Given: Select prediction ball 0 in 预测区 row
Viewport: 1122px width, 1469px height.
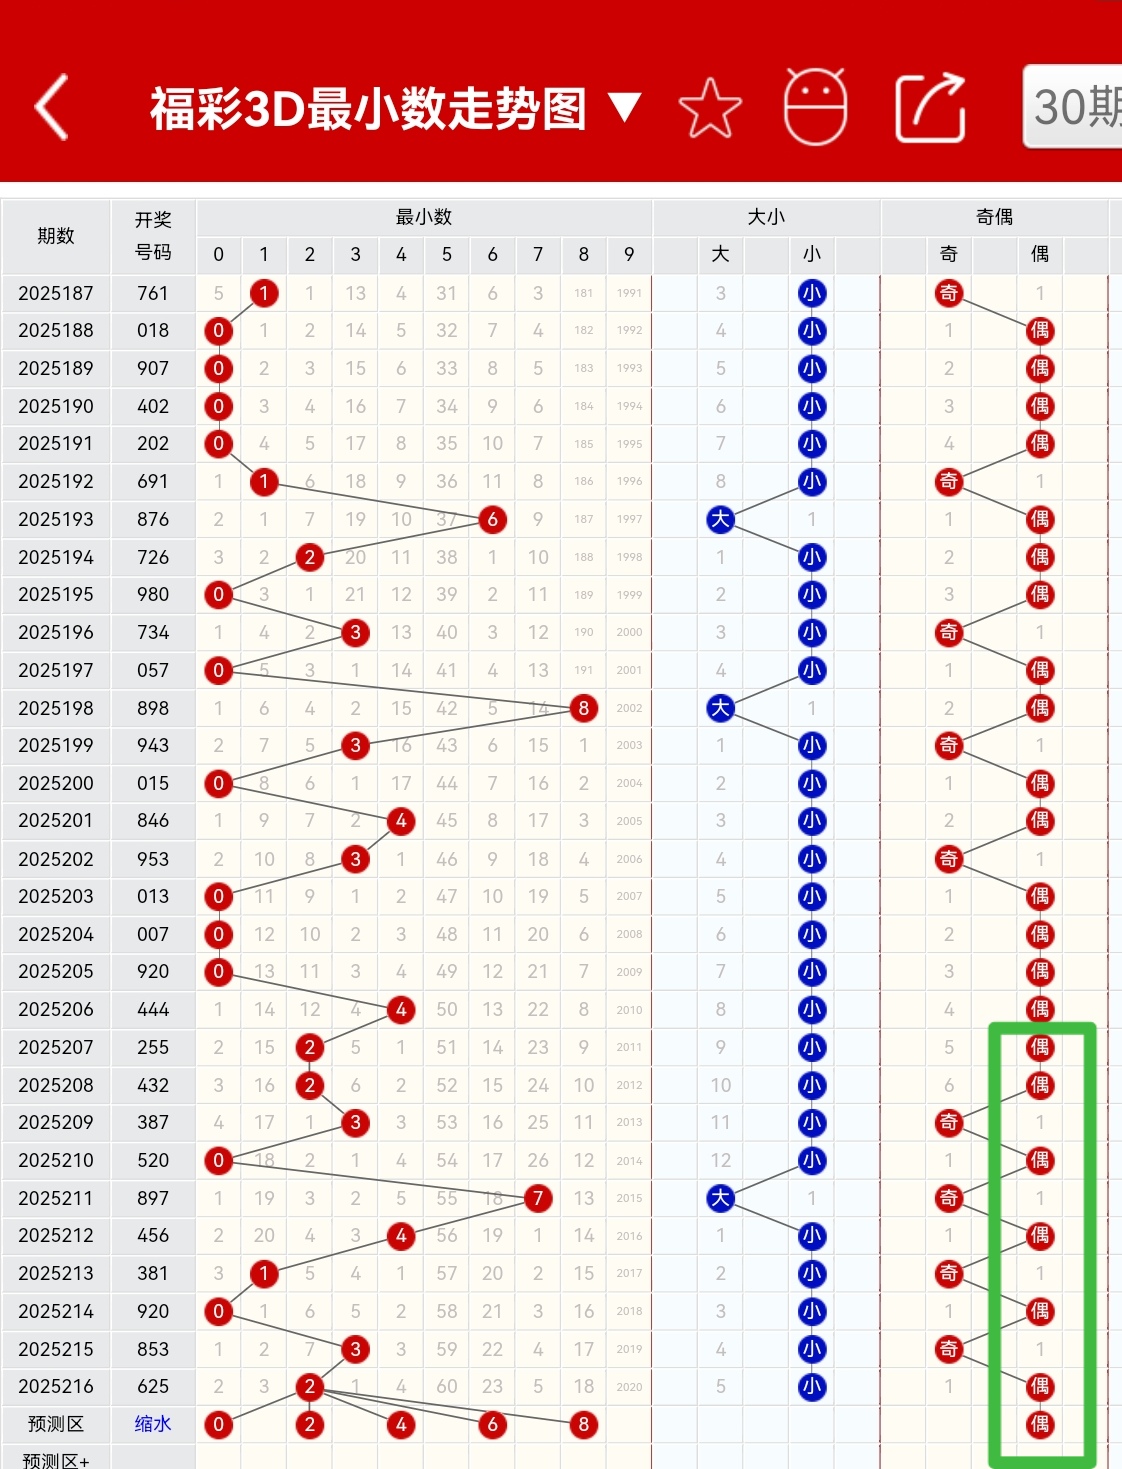Looking at the screenshot, I should pos(219,1424).
